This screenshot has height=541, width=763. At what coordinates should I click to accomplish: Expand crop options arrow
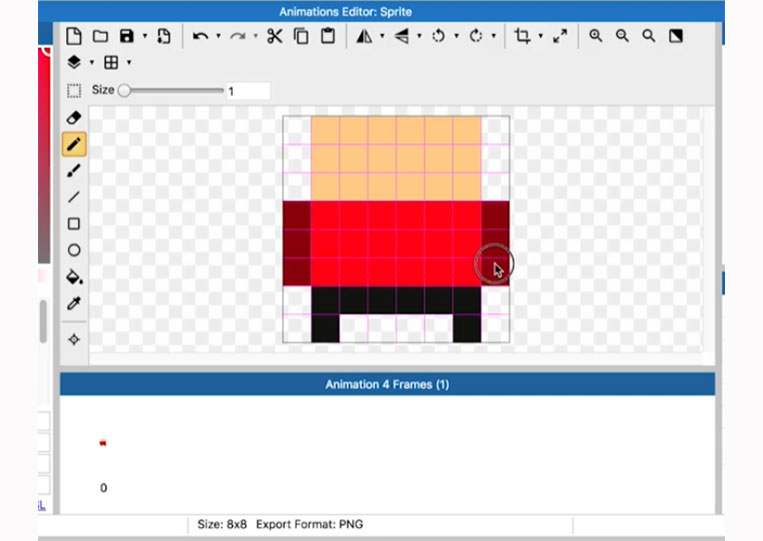click(x=540, y=36)
